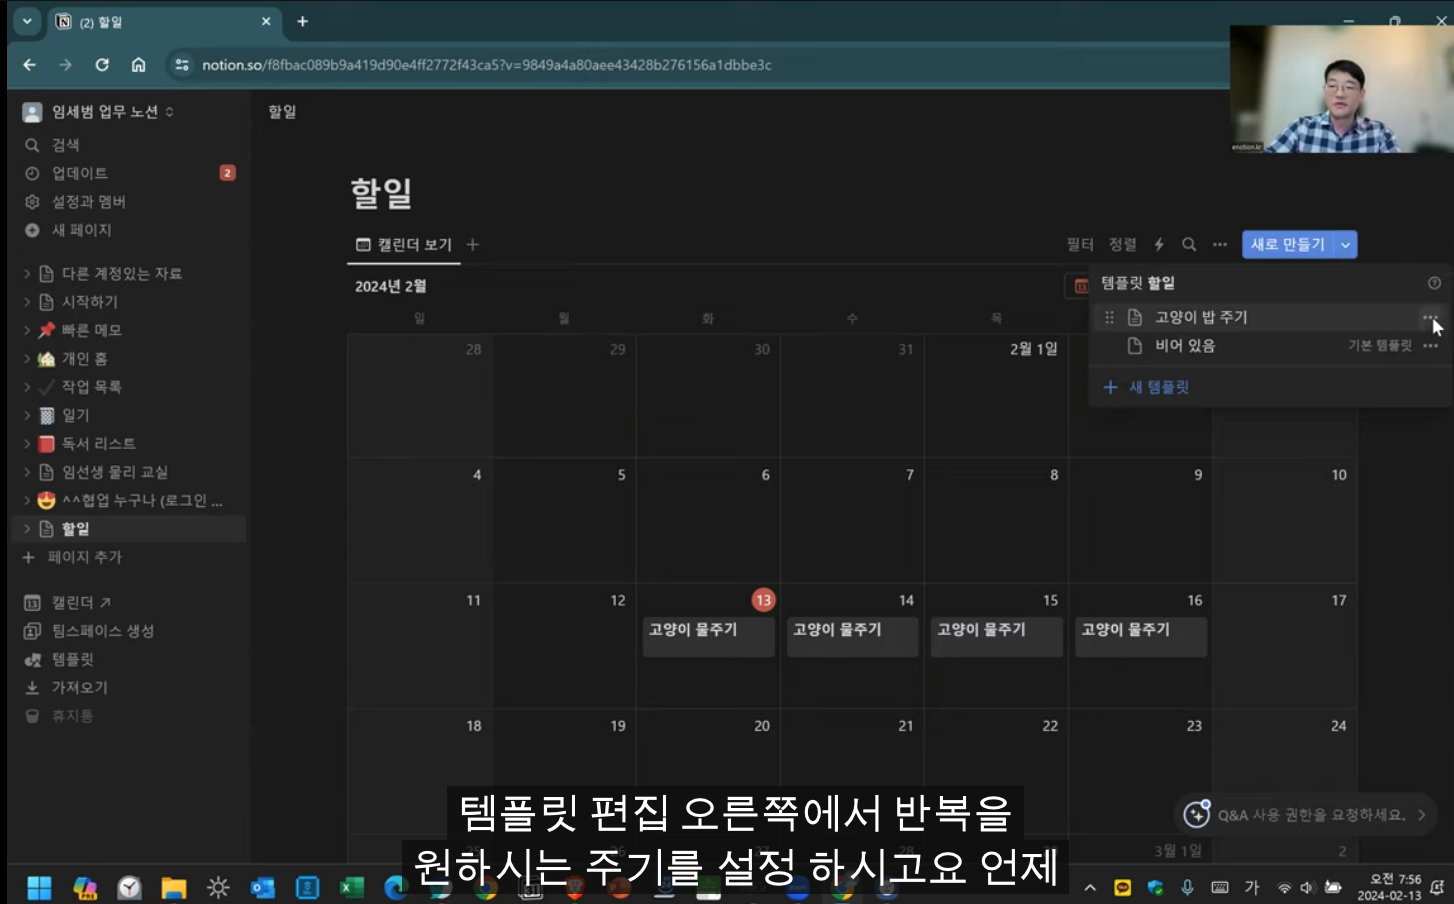Expand the 시작하기 page tree

pos(27,302)
